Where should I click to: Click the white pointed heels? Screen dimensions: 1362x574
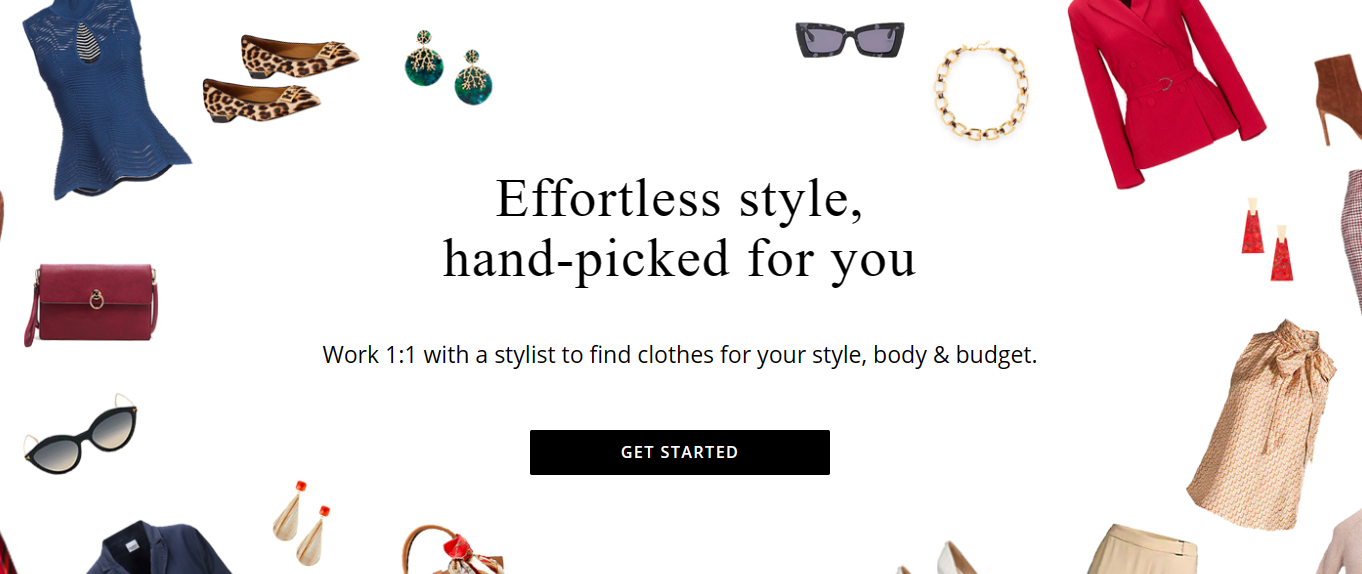tap(938, 558)
